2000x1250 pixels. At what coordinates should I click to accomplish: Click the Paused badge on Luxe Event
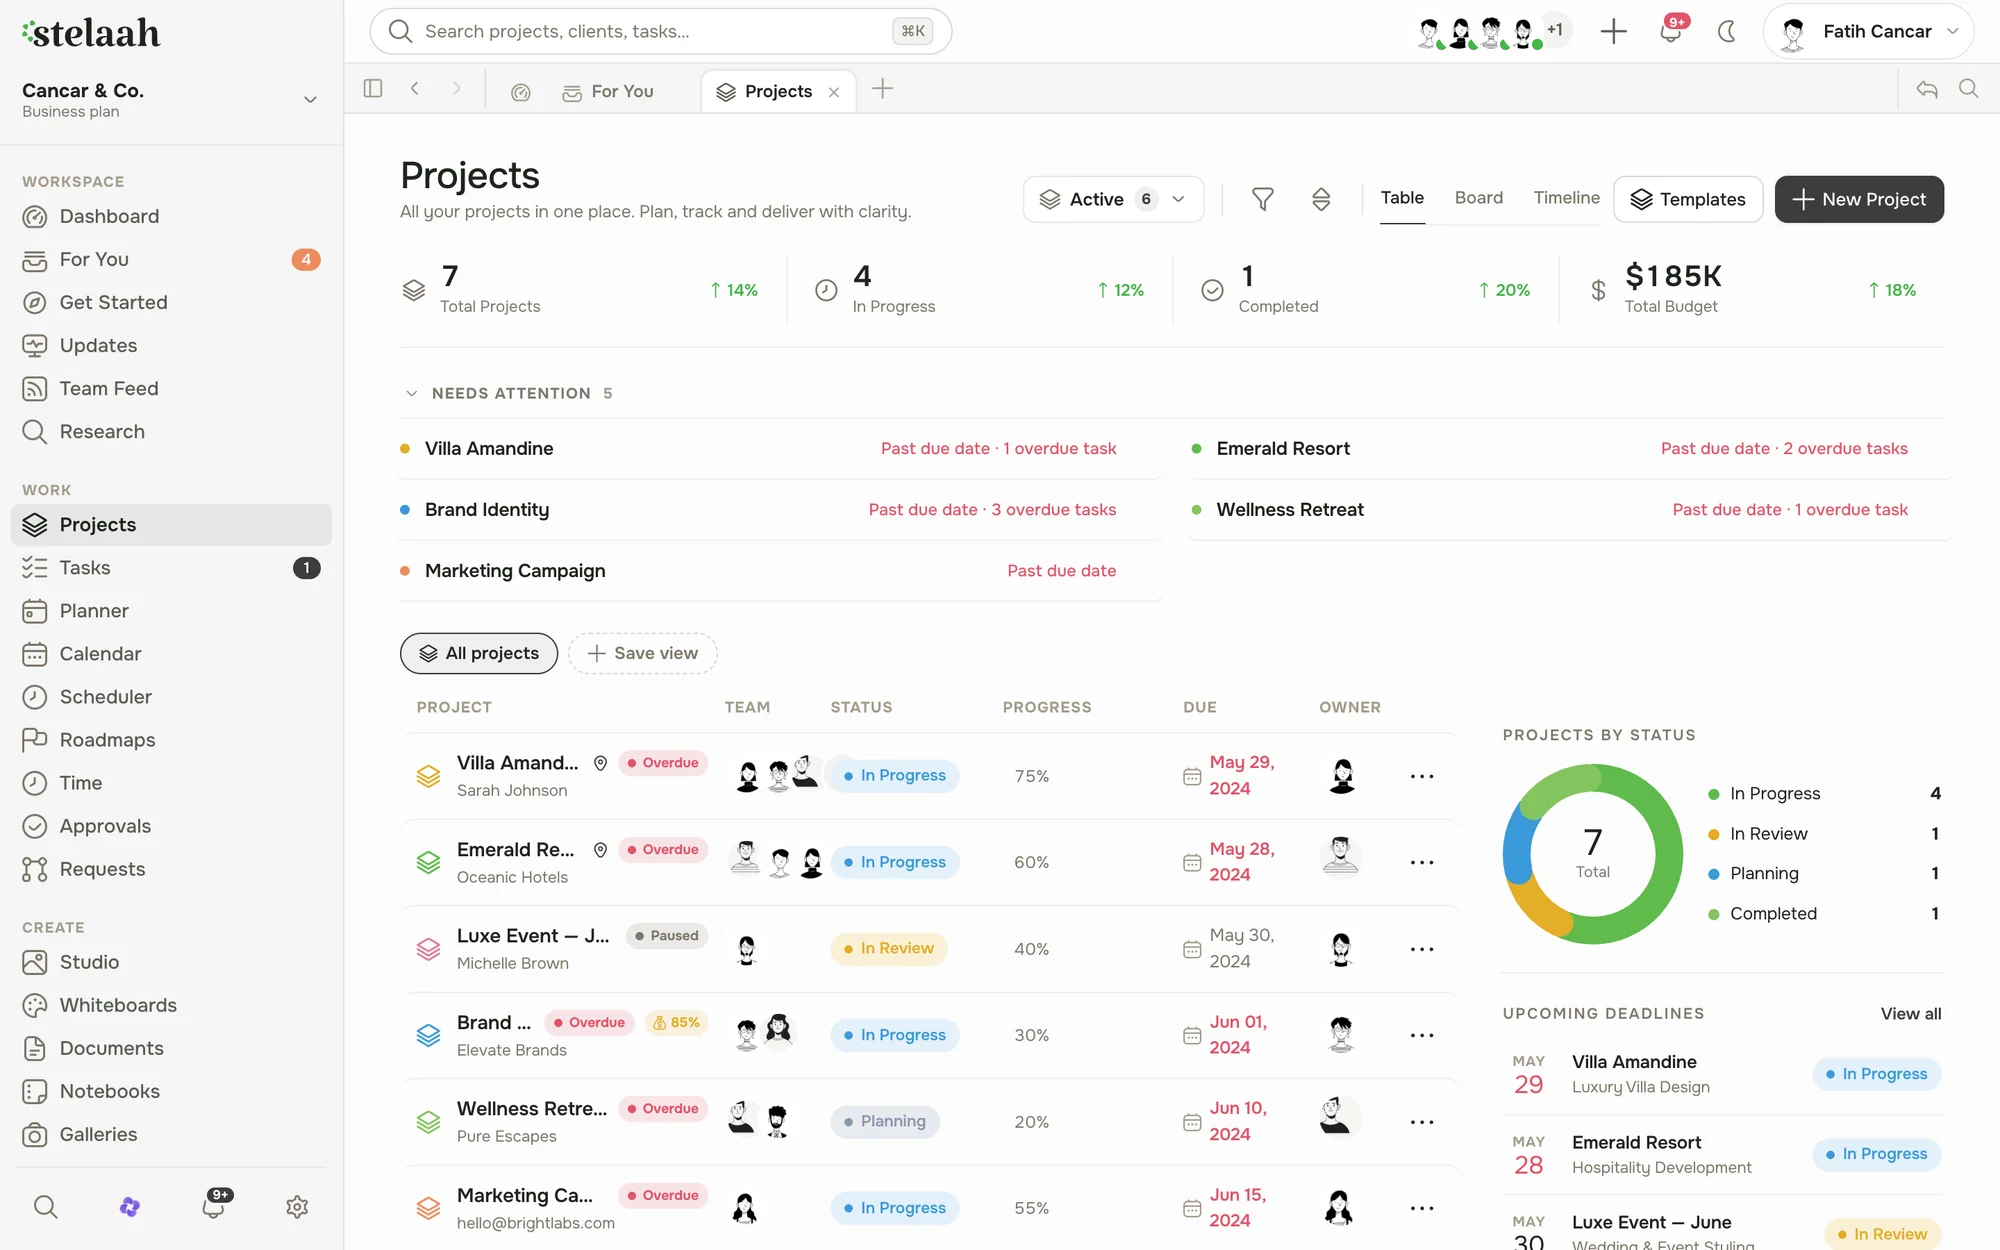(666, 936)
